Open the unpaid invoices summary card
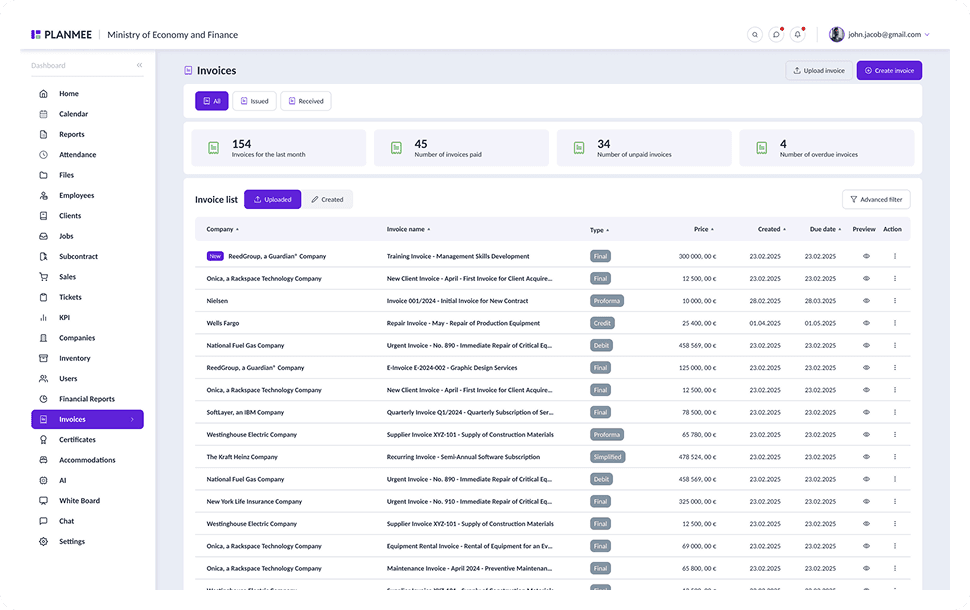The width and height of the screenshot is (970, 610). [x=644, y=148]
